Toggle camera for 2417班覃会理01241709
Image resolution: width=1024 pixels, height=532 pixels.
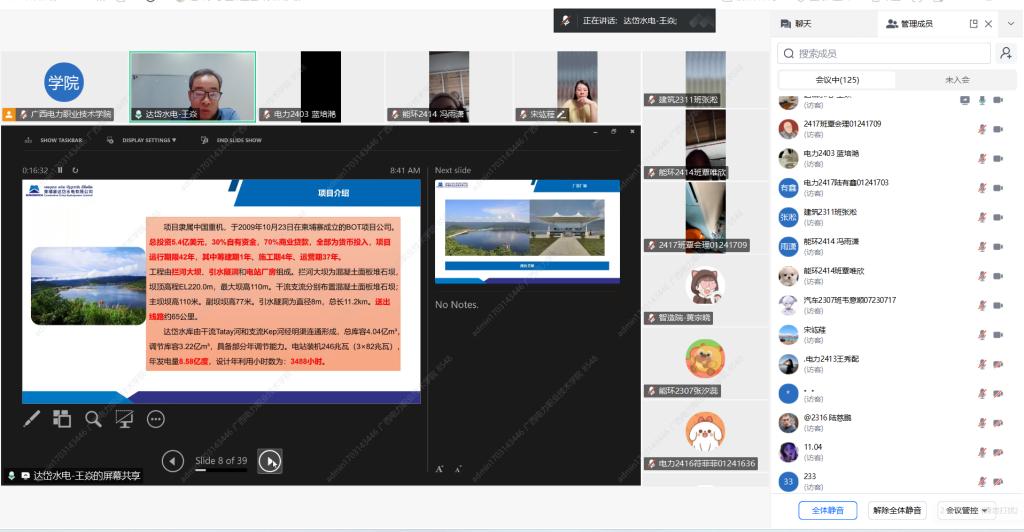point(998,129)
